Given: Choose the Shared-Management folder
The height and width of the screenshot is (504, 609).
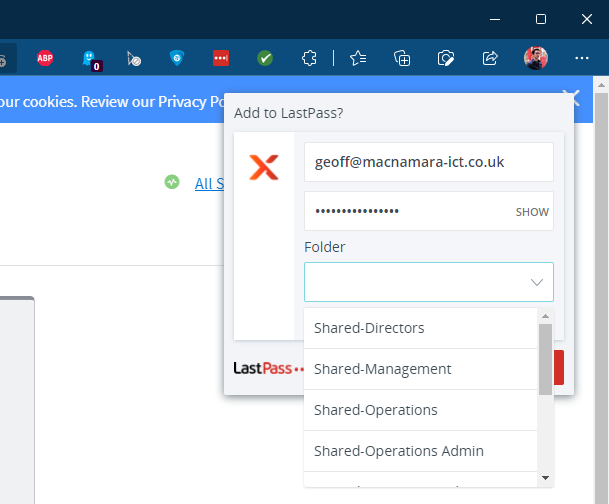Looking at the screenshot, I should [x=420, y=369].
